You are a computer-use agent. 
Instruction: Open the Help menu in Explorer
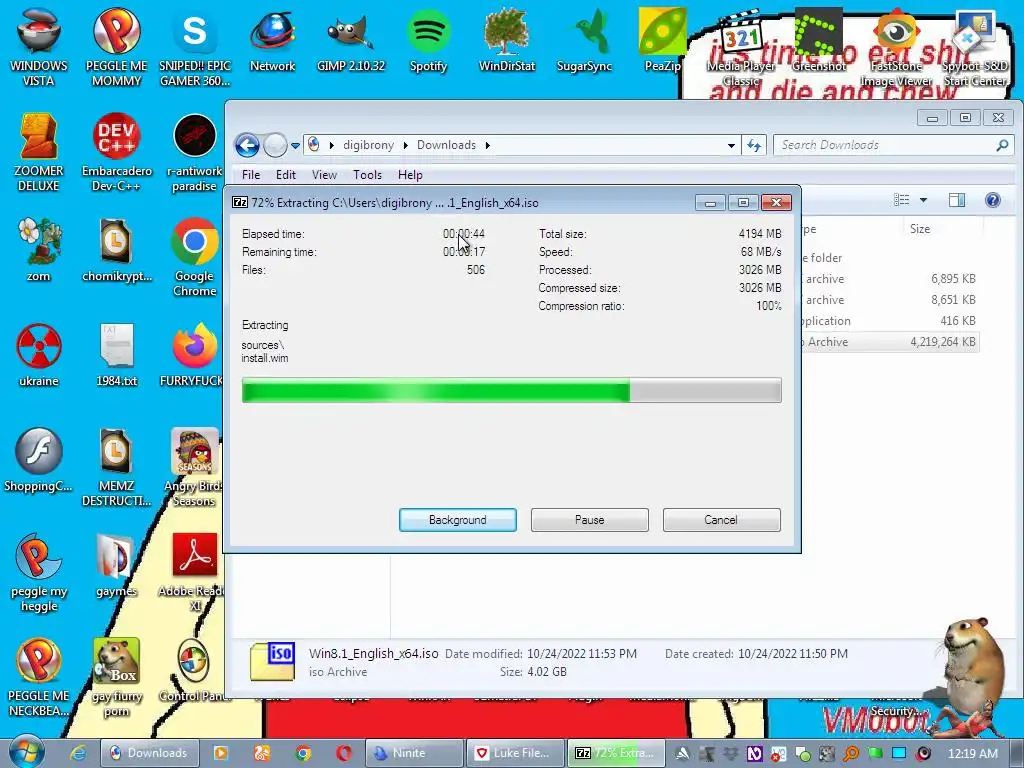(410, 175)
